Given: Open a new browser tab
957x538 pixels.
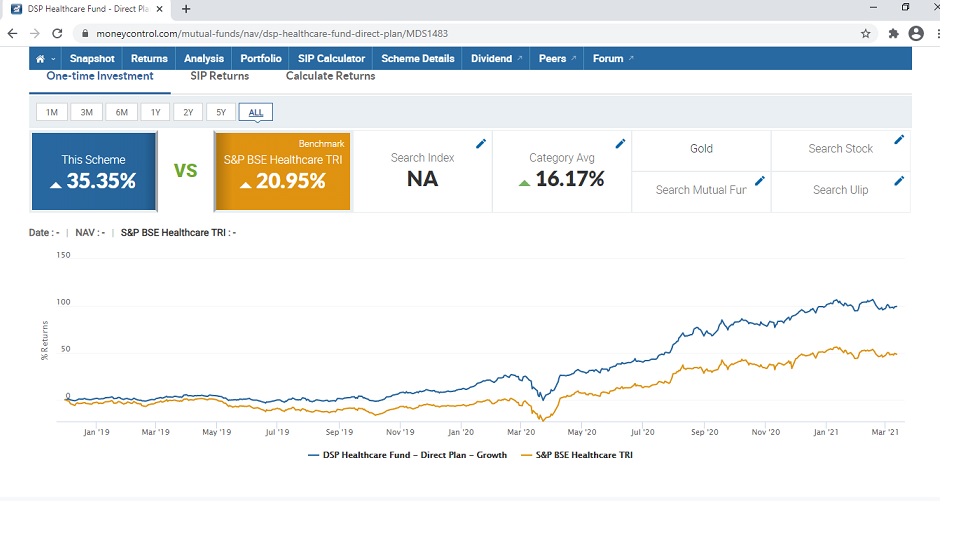Looking at the screenshot, I should tap(186, 9).
